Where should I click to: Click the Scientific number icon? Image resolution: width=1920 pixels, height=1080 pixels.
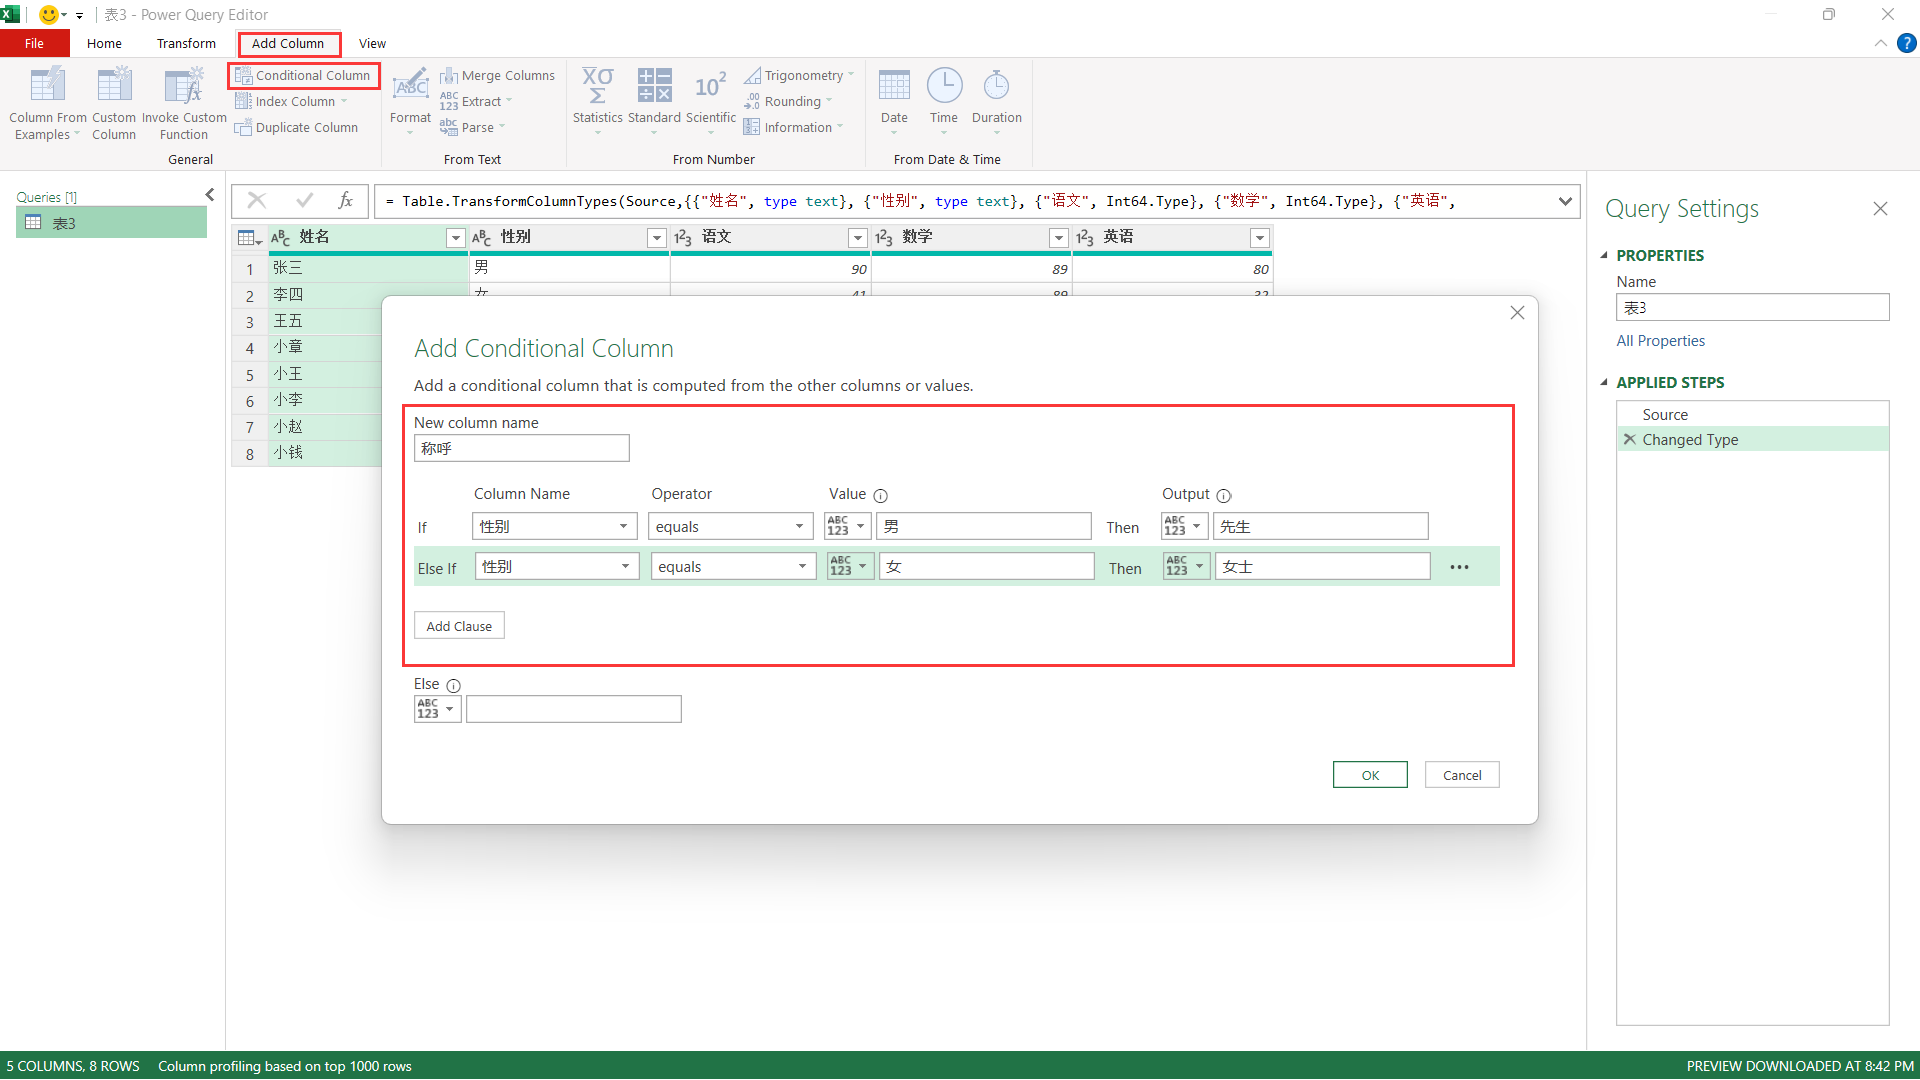tap(710, 87)
